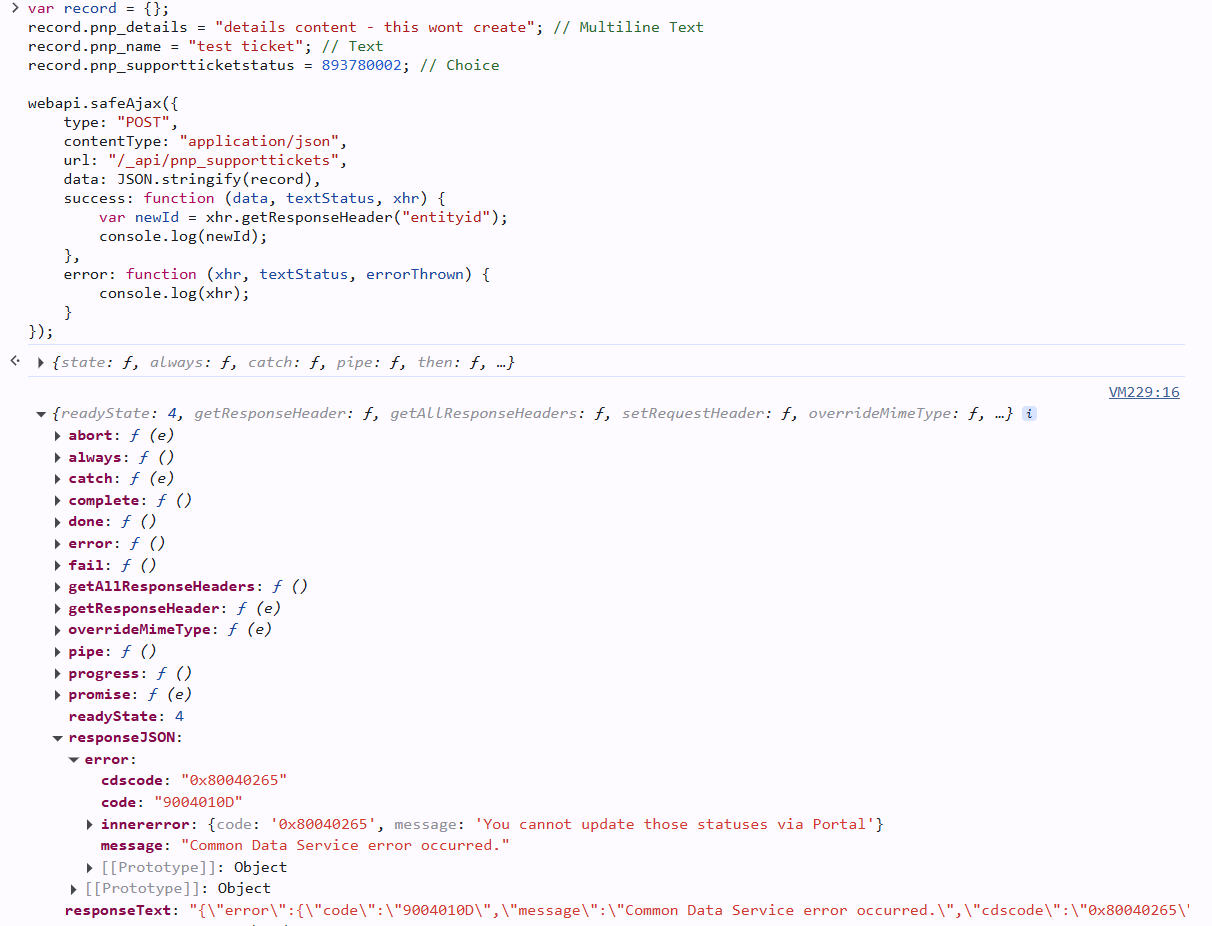Screen dimensions: 1212x926
Task: Expand the pipe function property
Action: [57, 651]
